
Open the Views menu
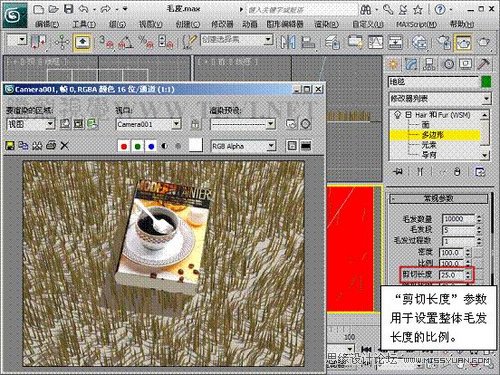pos(151,24)
